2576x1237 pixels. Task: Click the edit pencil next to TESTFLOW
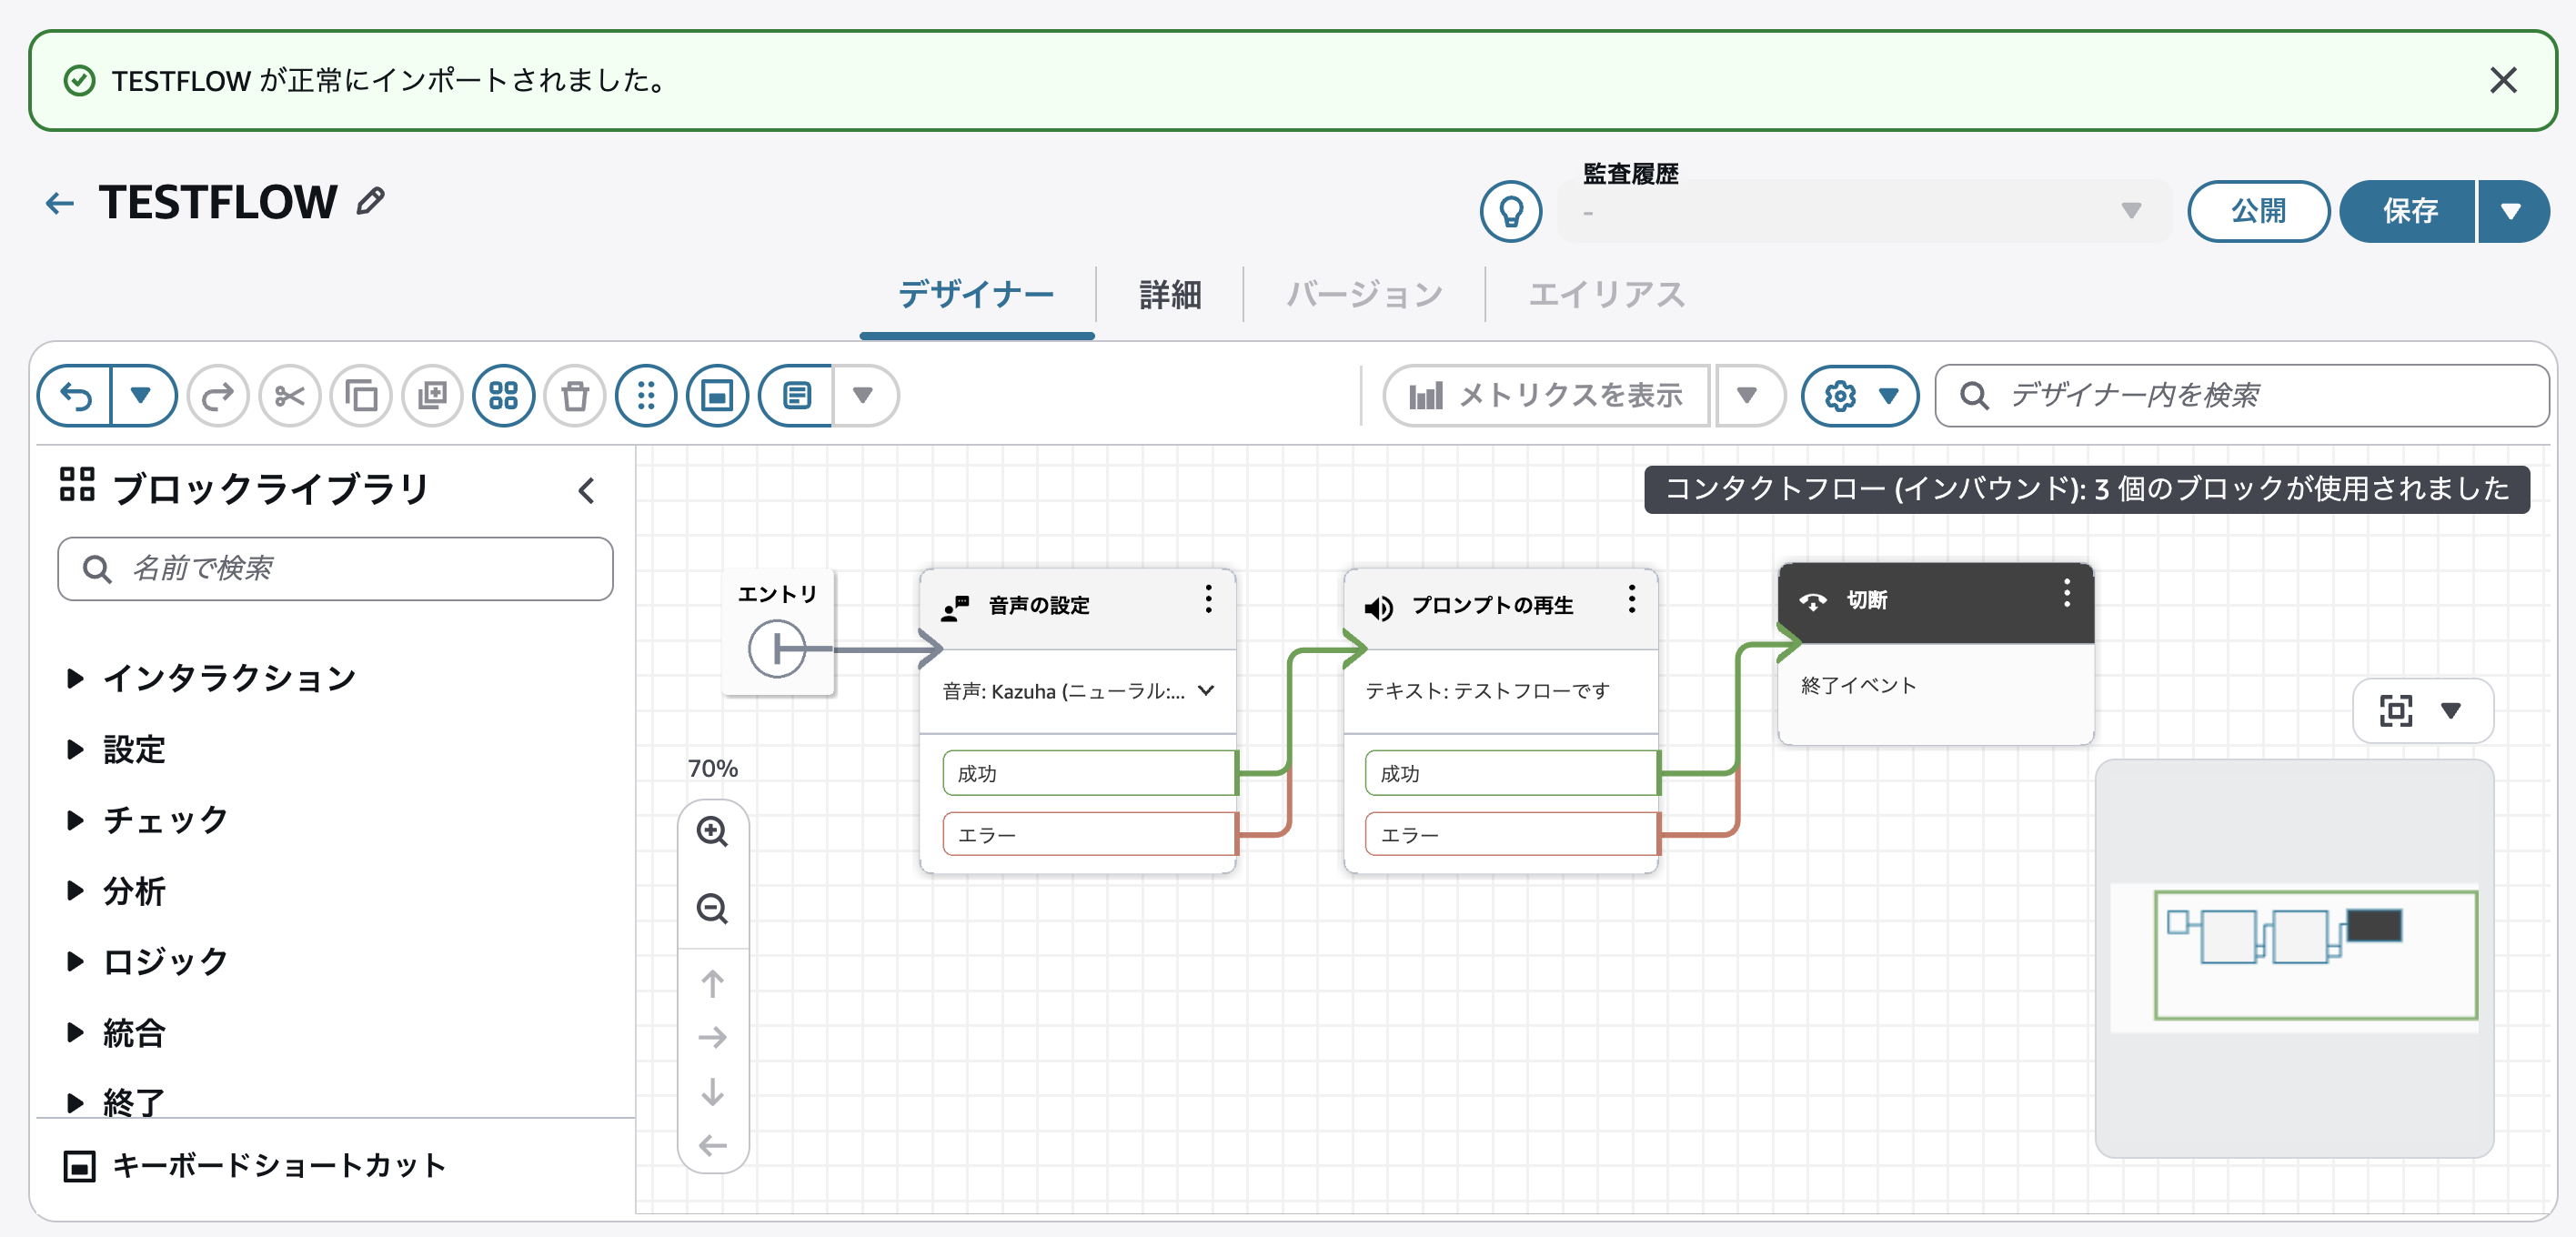pyautogui.click(x=371, y=201)
